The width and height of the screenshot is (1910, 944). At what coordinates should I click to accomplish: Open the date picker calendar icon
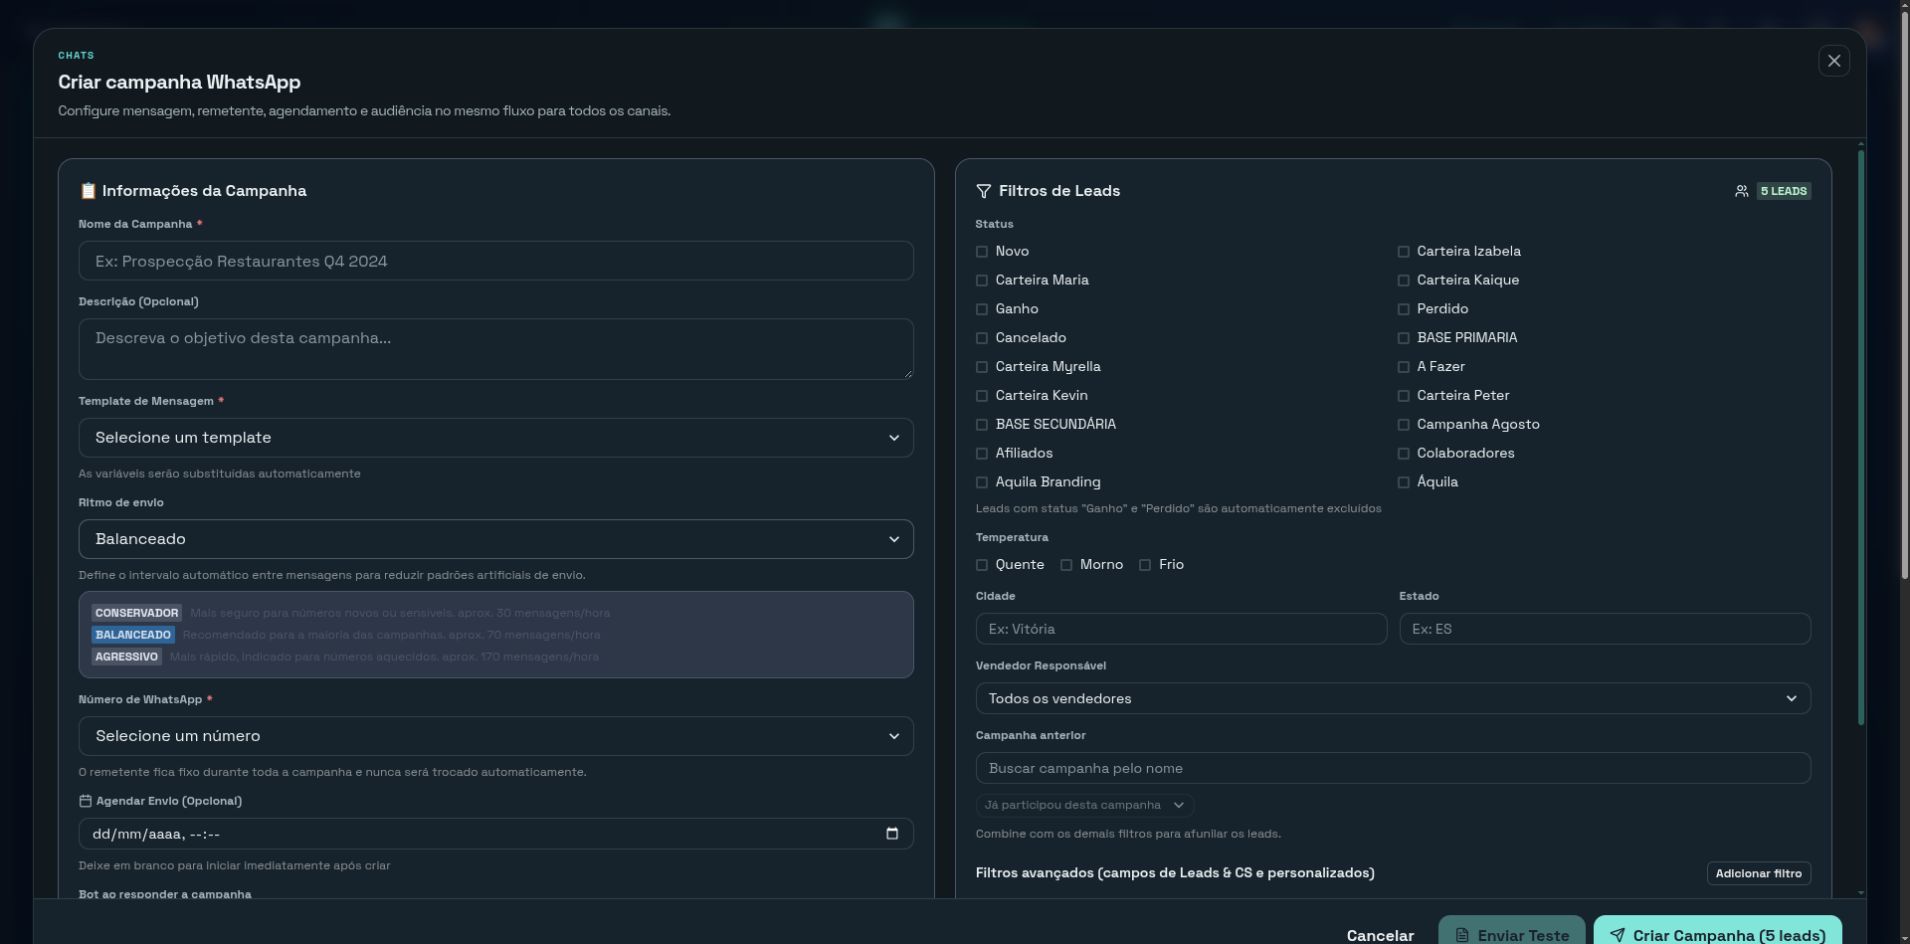892,834
